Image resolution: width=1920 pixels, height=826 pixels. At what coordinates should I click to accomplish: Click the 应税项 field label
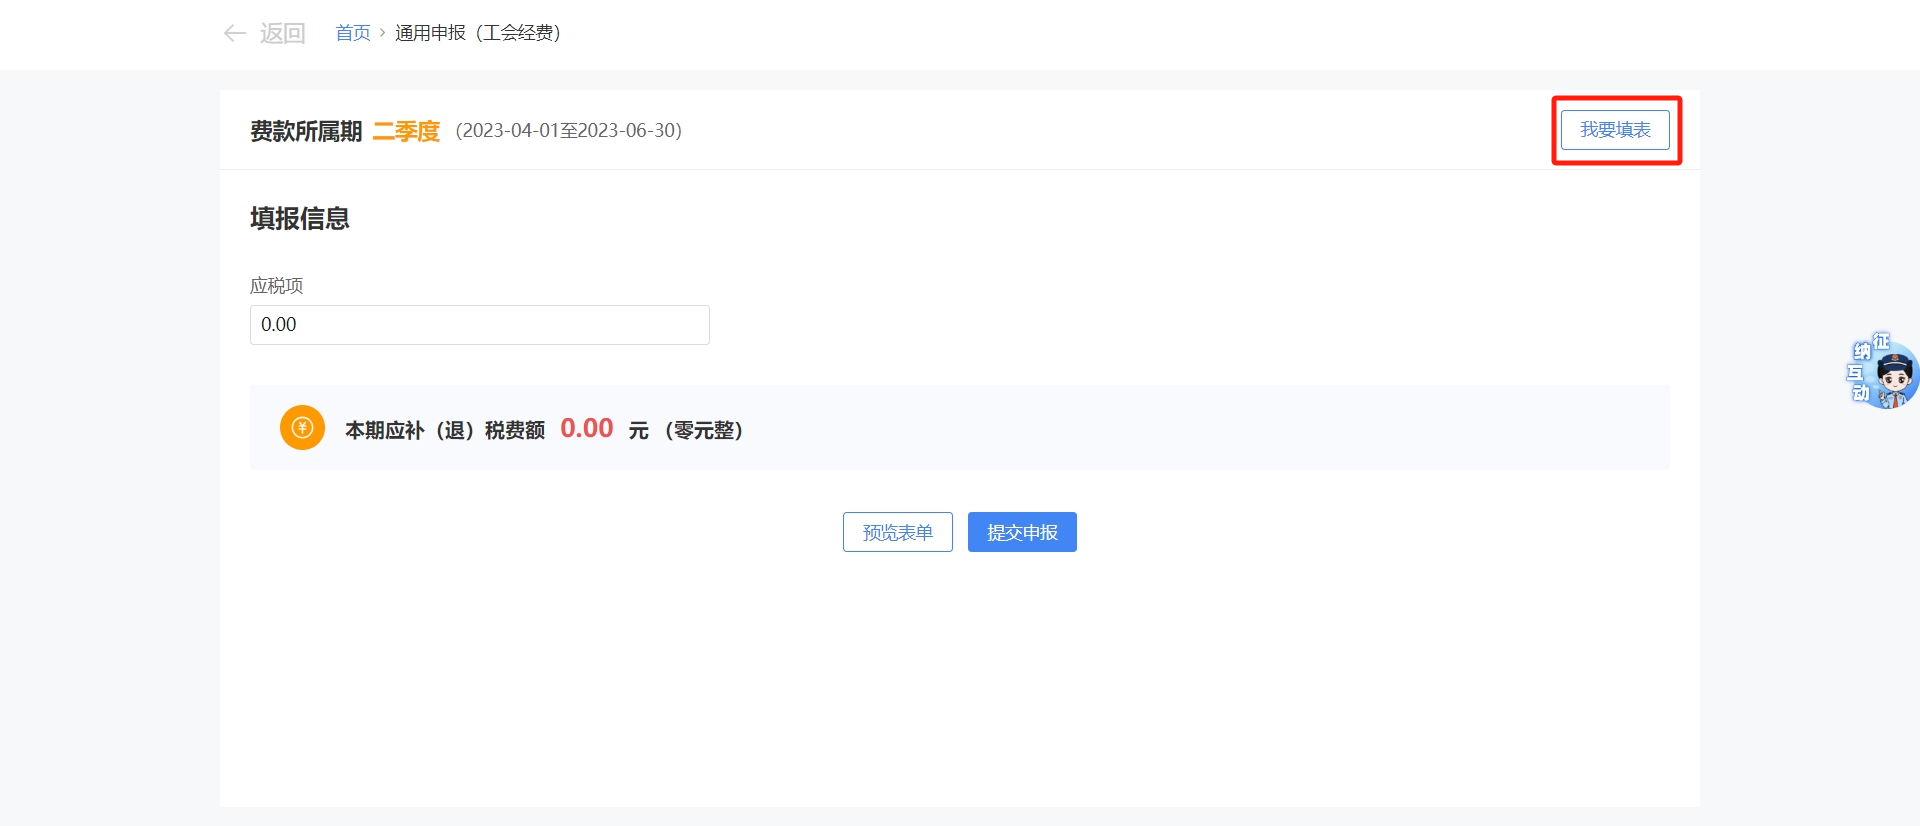tap(276, 286)
